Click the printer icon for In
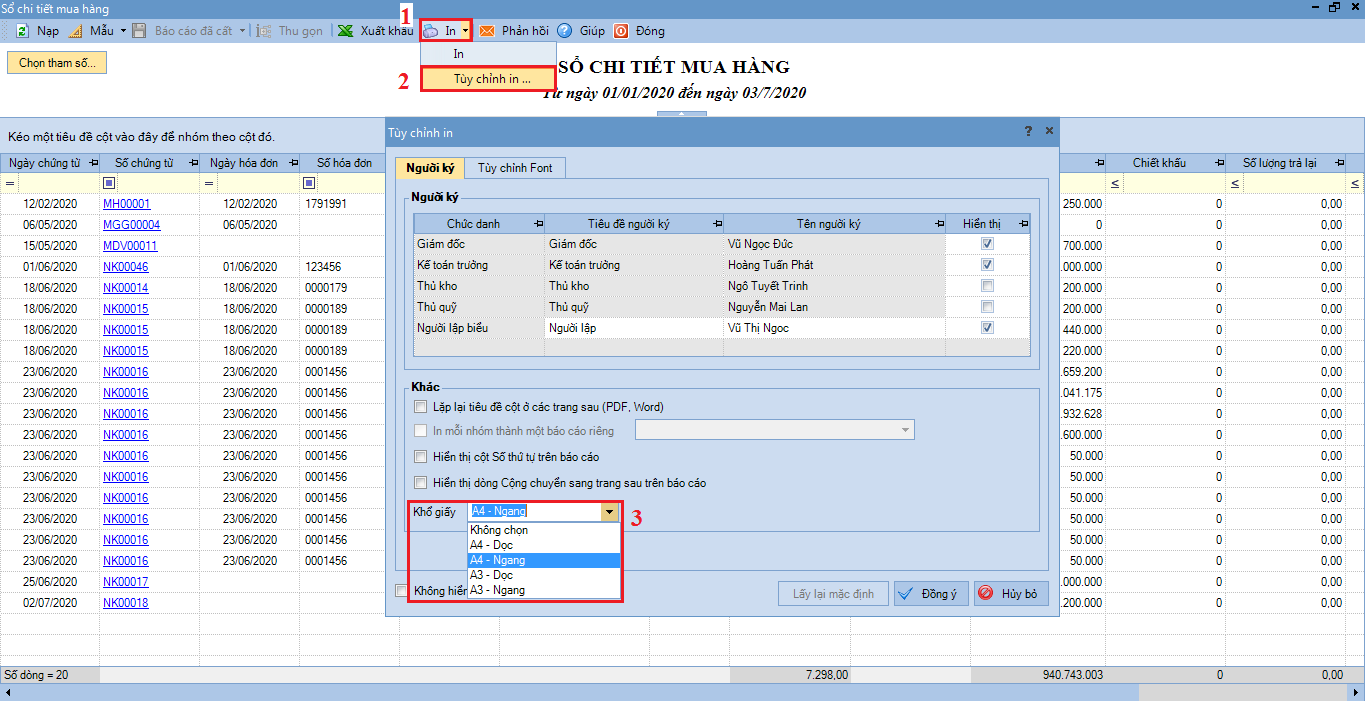 pos(430,31)
